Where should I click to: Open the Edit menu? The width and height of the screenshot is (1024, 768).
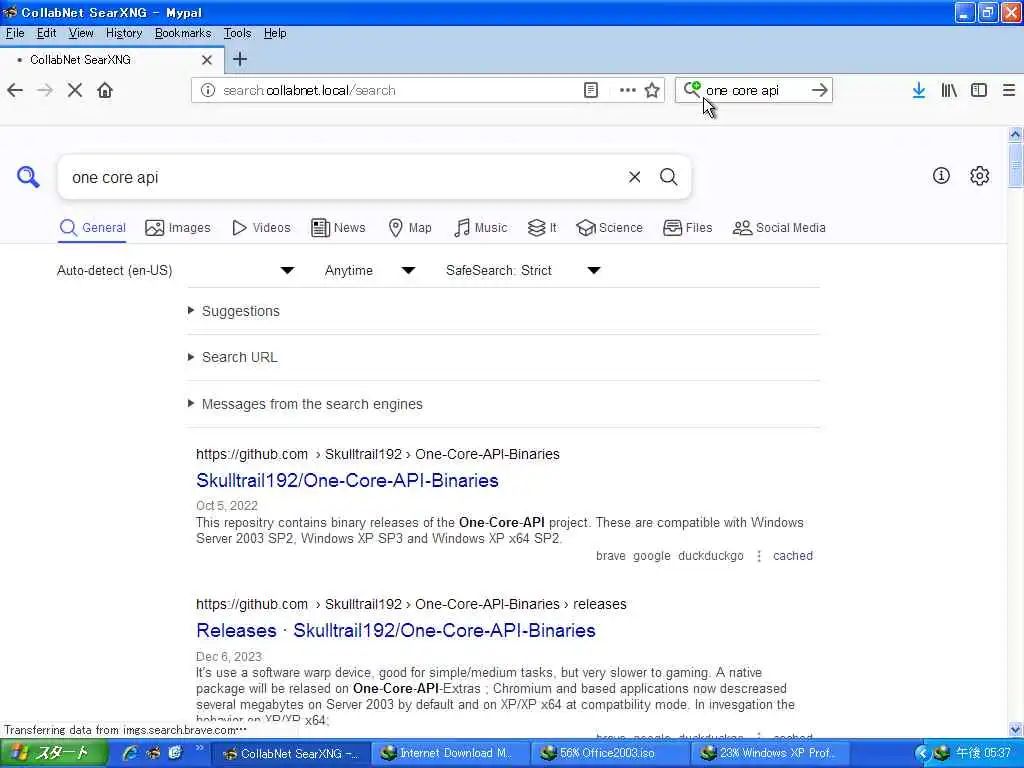tap(46, 33)
